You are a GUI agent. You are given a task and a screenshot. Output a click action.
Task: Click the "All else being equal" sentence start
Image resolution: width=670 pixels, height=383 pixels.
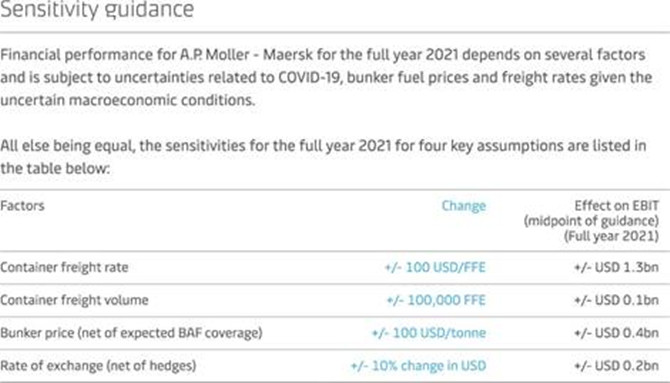68,146
